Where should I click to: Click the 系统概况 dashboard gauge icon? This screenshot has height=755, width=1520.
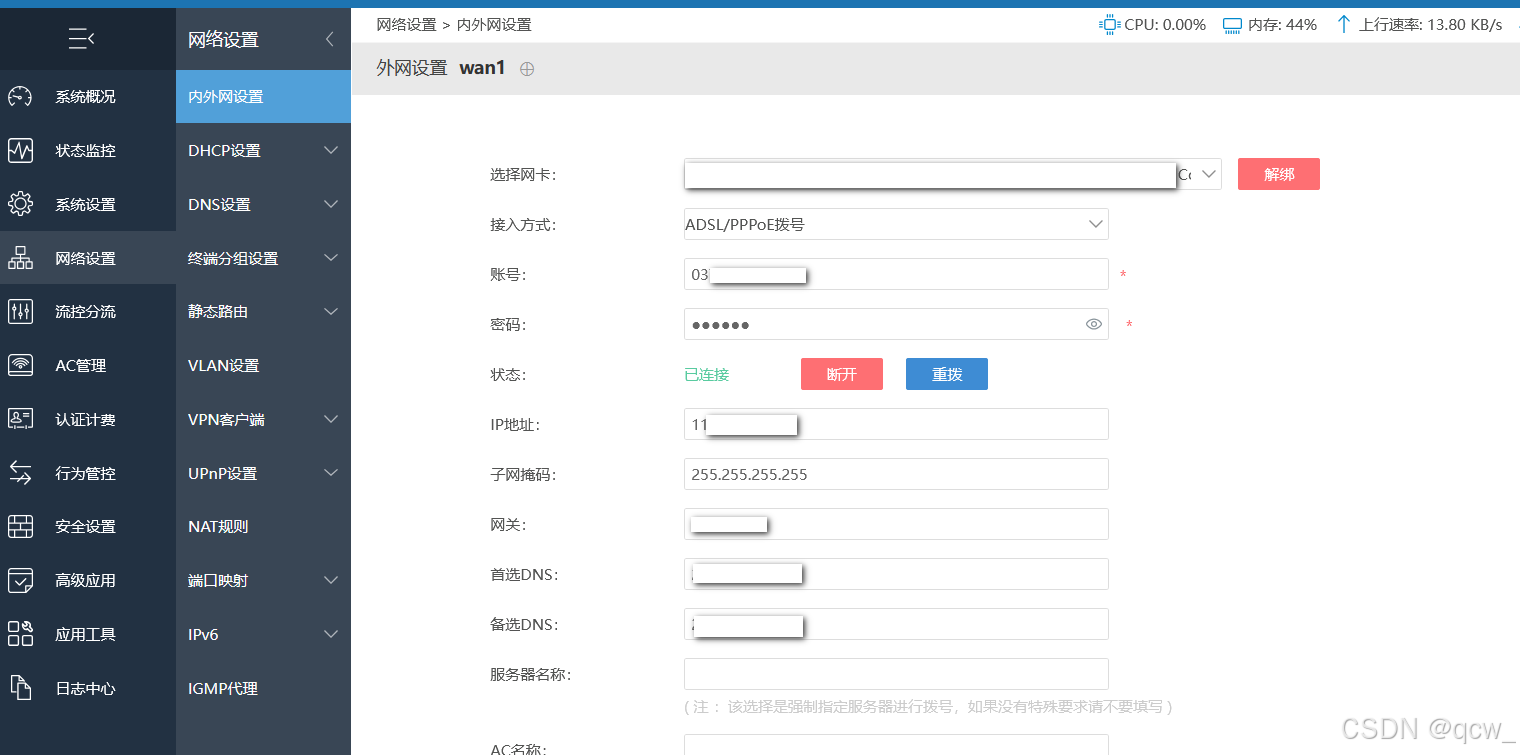click(x=20, y=97)
